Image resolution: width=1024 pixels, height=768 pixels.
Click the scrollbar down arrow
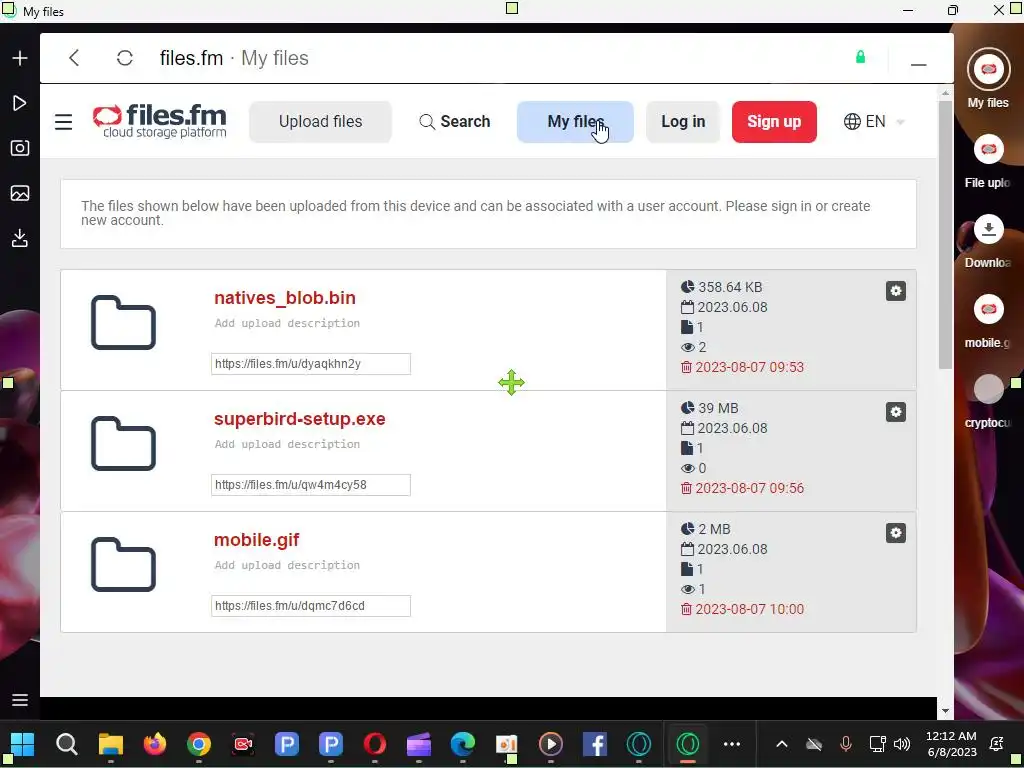(945, 711)
